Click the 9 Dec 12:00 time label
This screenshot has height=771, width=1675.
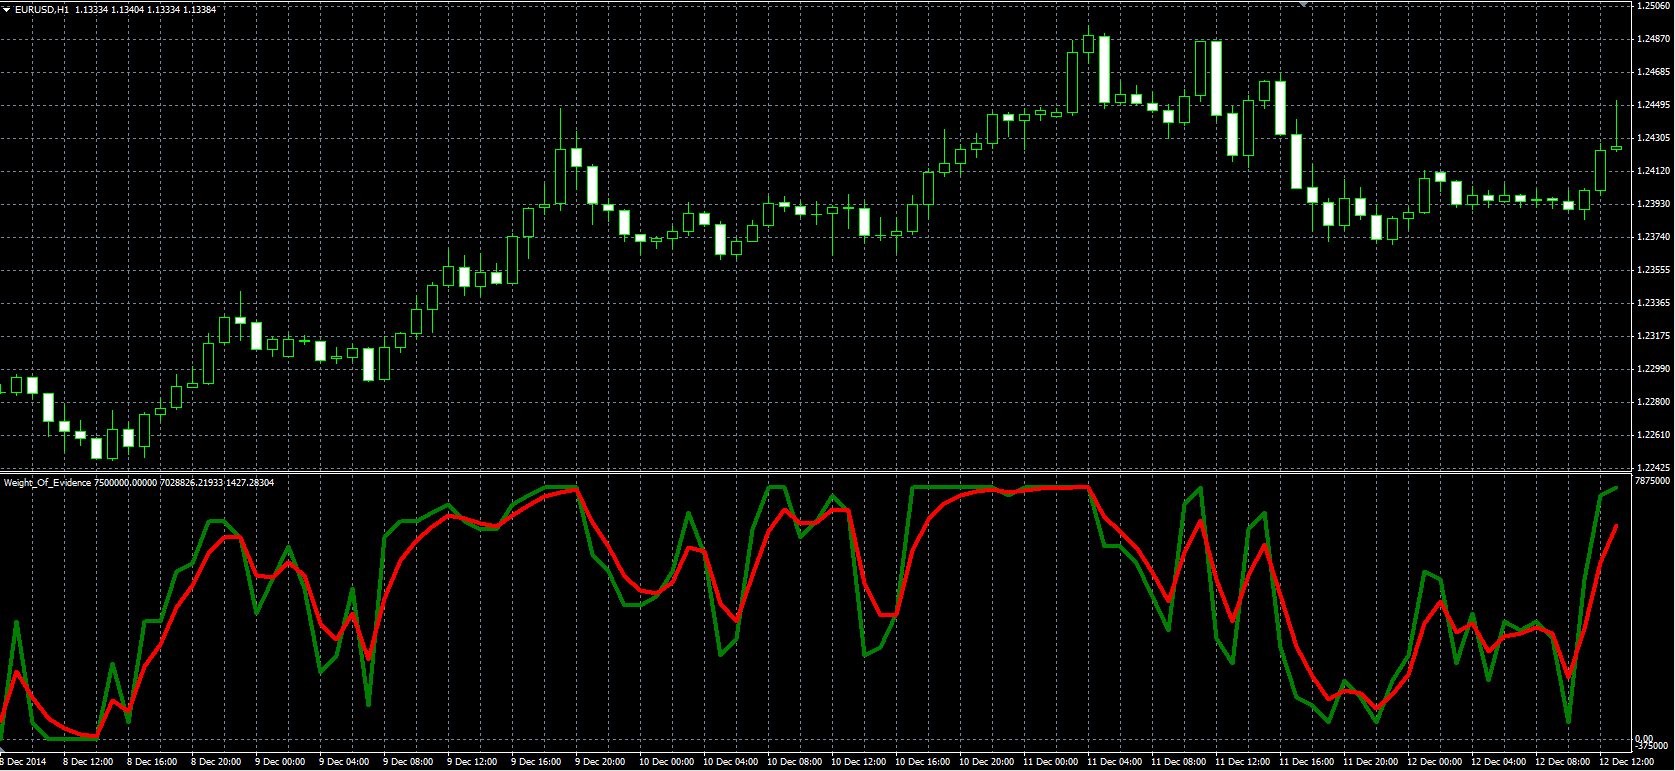pyautogui.click(x=472, y=762)
